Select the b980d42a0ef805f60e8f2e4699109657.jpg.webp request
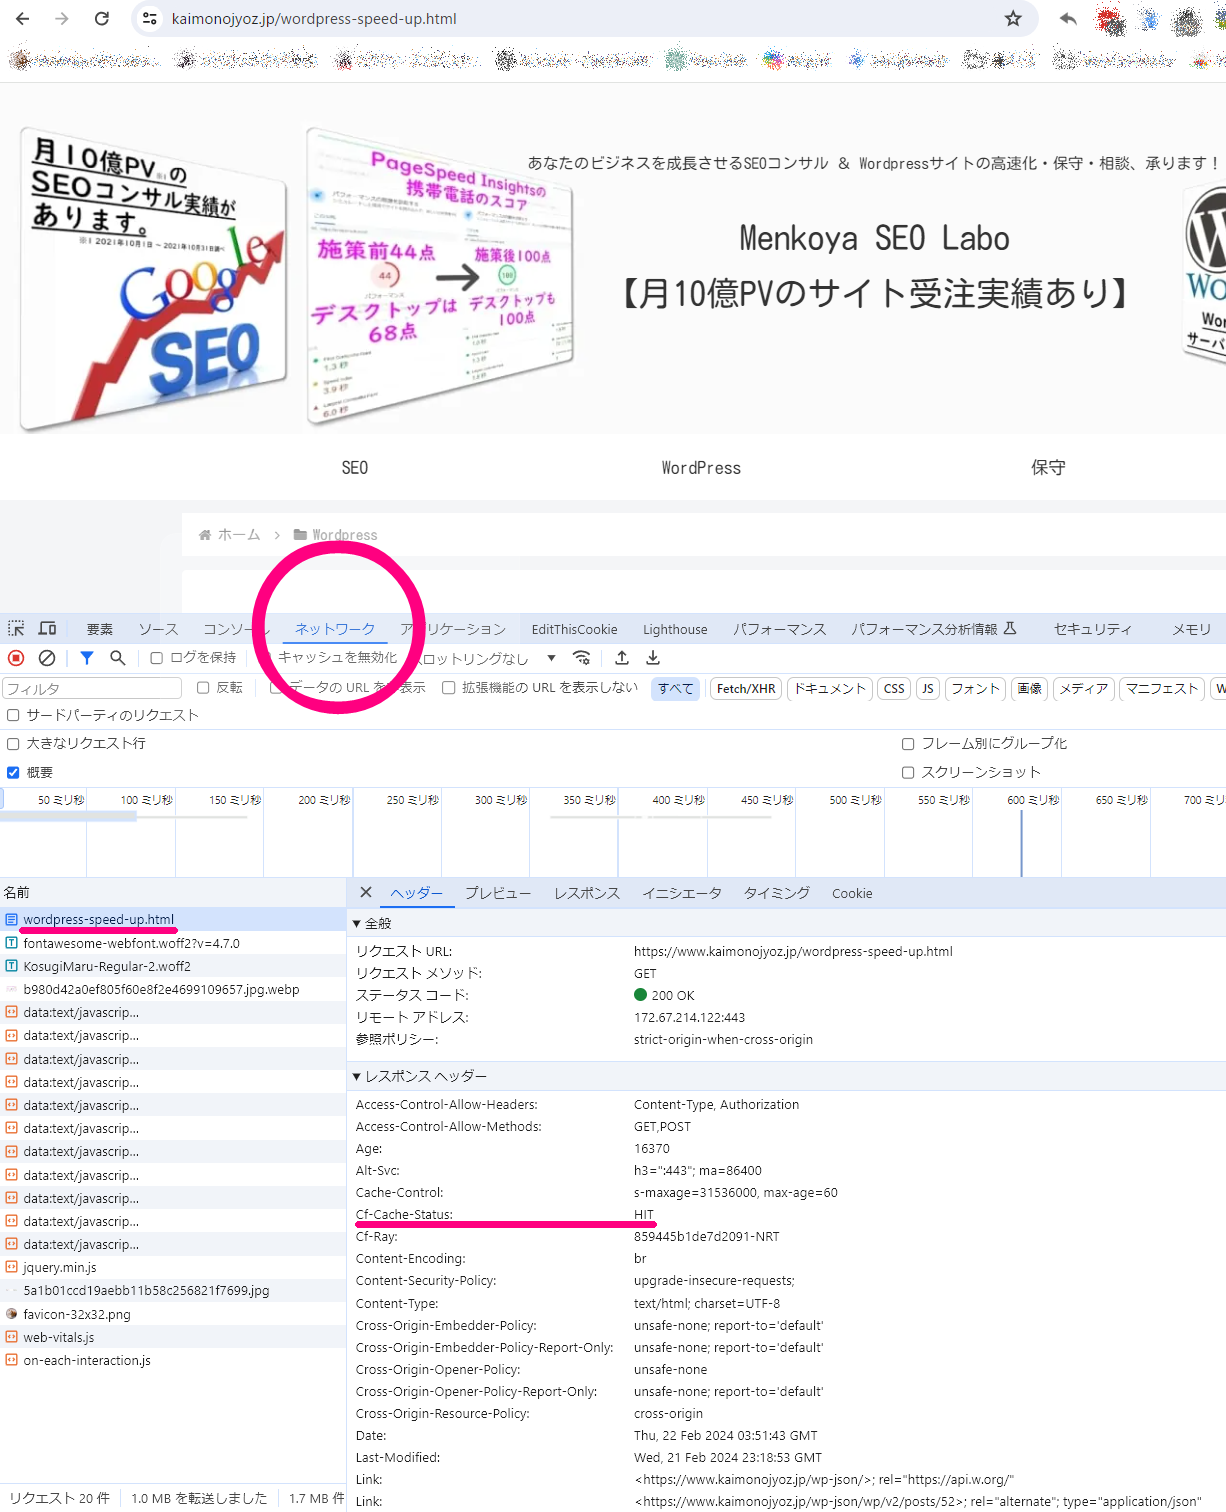 pos(173,989)
